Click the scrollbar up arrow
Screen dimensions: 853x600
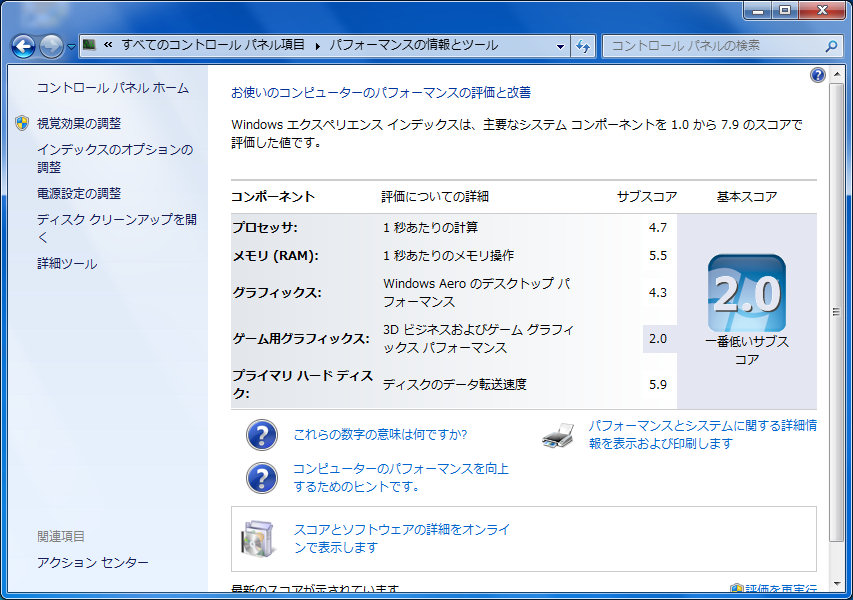click(836, 73)
